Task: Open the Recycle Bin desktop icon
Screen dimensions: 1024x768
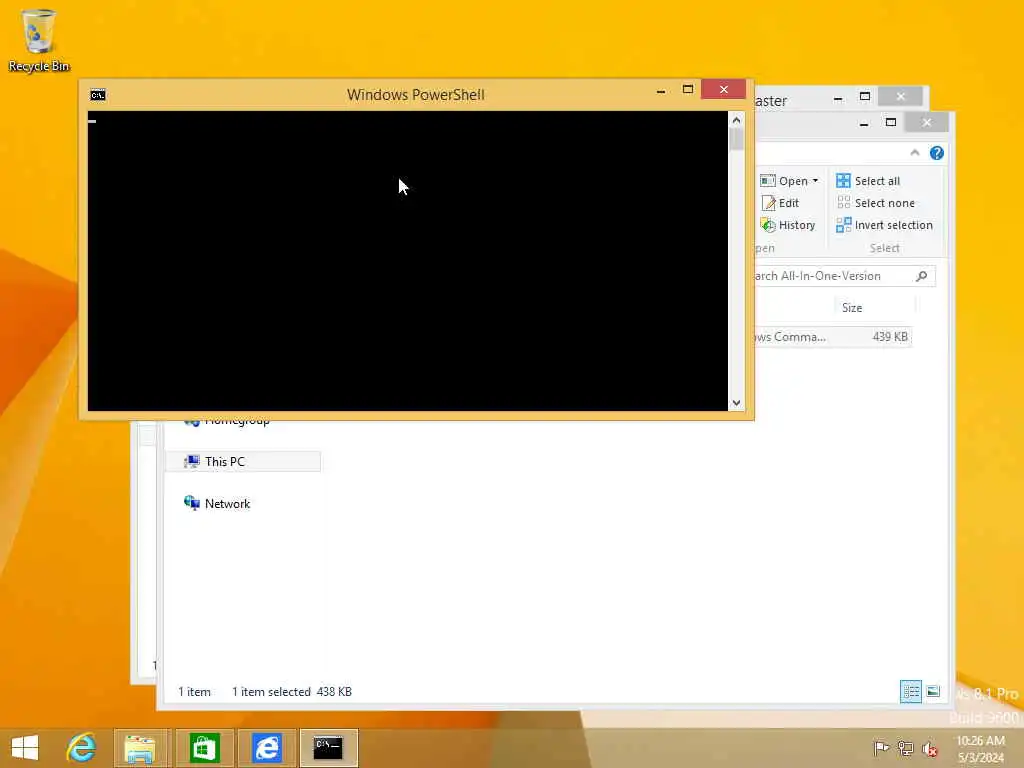Action: pyautogui.click(x=39, y=40)
